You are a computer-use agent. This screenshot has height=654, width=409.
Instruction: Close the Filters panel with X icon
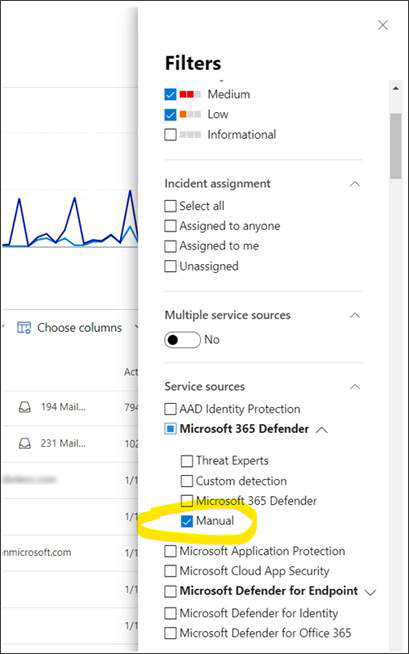383,25
